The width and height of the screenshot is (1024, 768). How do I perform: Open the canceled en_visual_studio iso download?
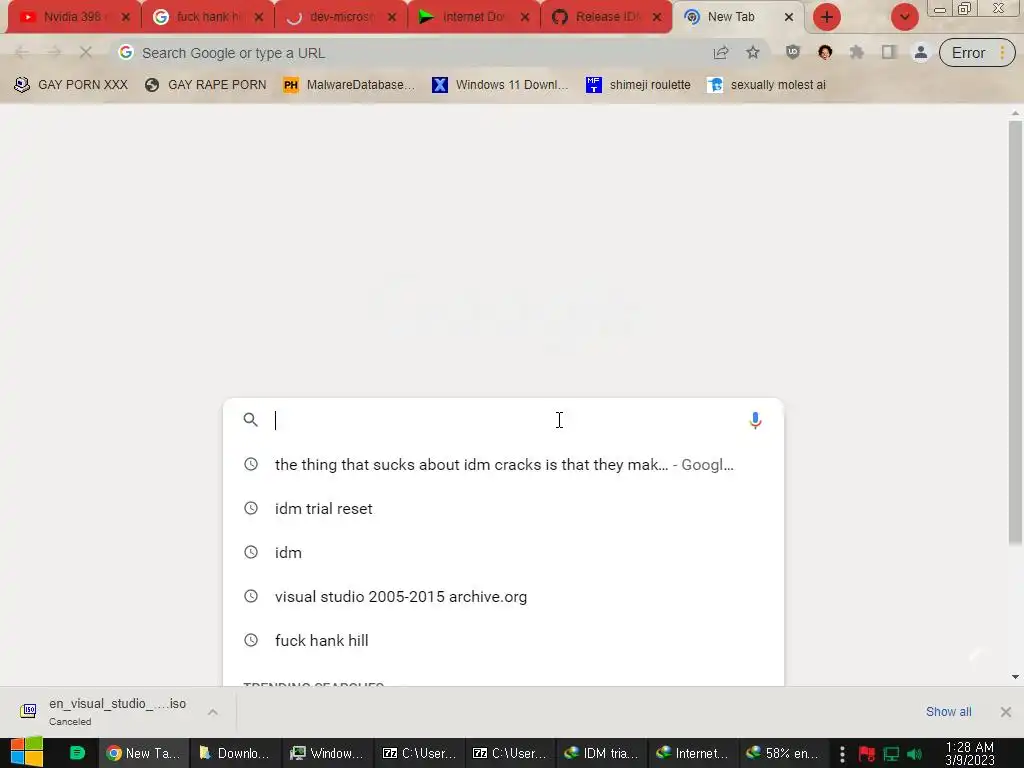[104, 711]
